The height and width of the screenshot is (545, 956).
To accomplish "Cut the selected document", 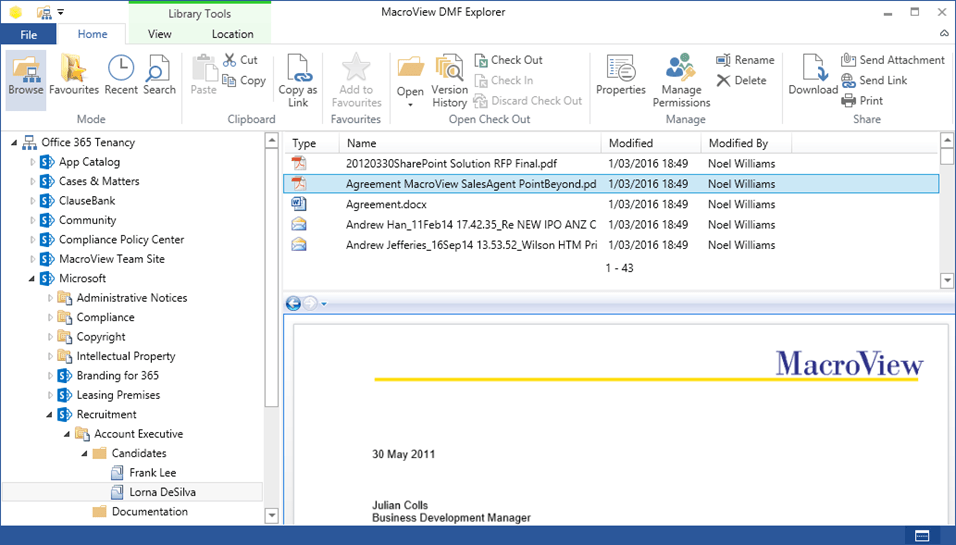I will 241,60.
